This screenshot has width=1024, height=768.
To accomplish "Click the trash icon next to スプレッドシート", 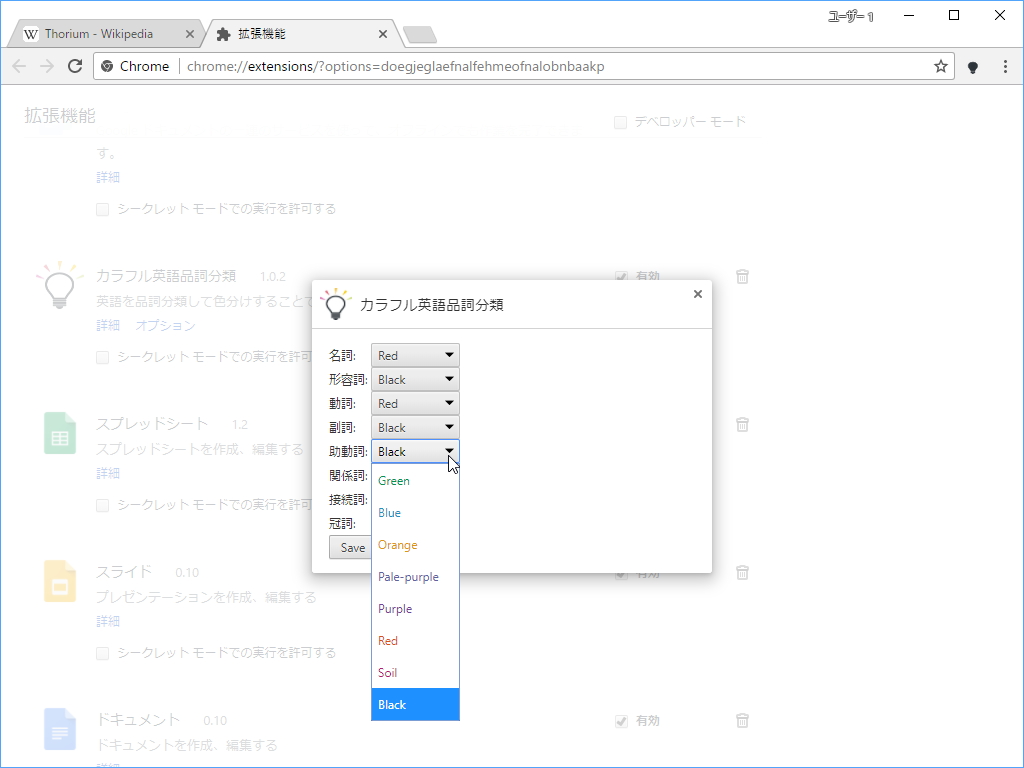I will (x=741, y=424).
